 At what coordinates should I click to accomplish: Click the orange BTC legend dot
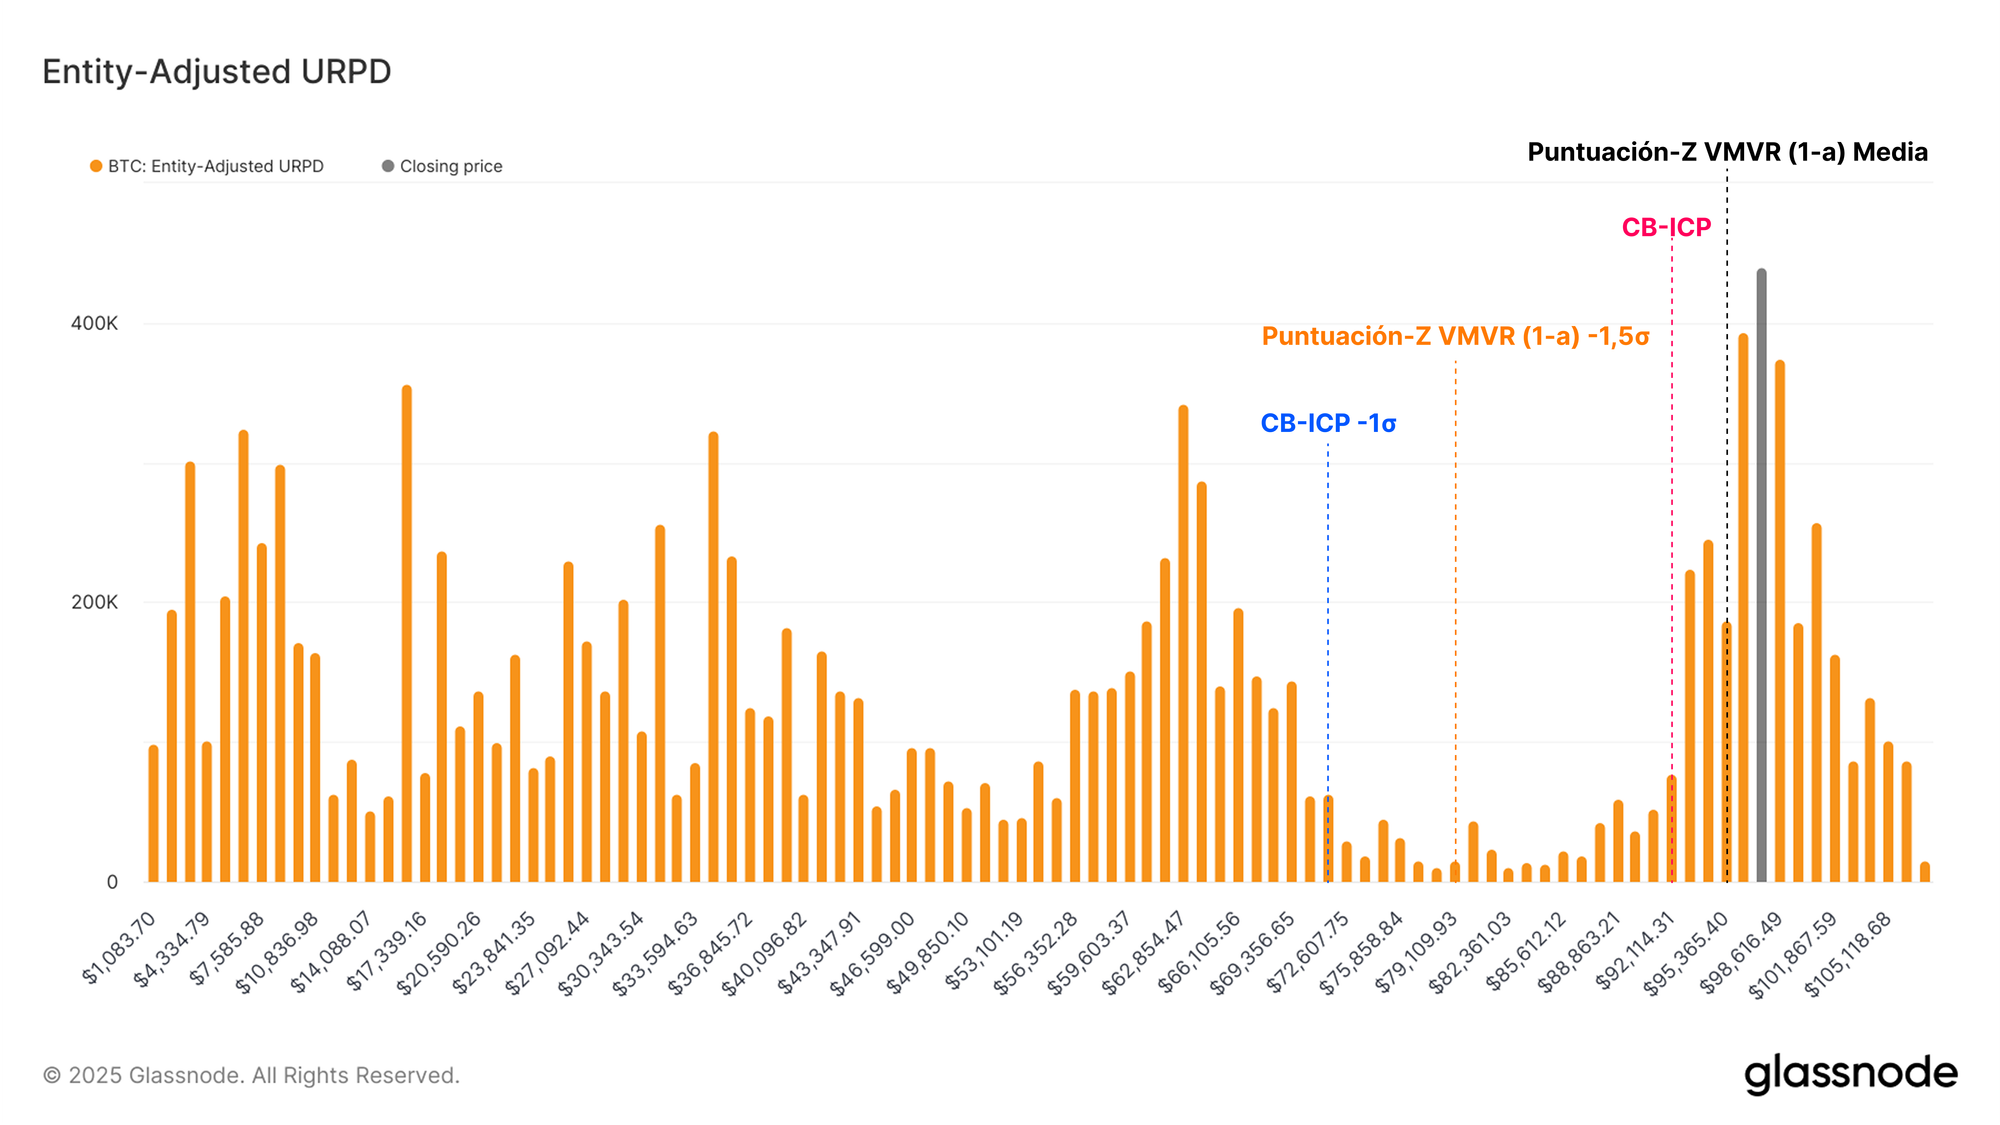96,166
